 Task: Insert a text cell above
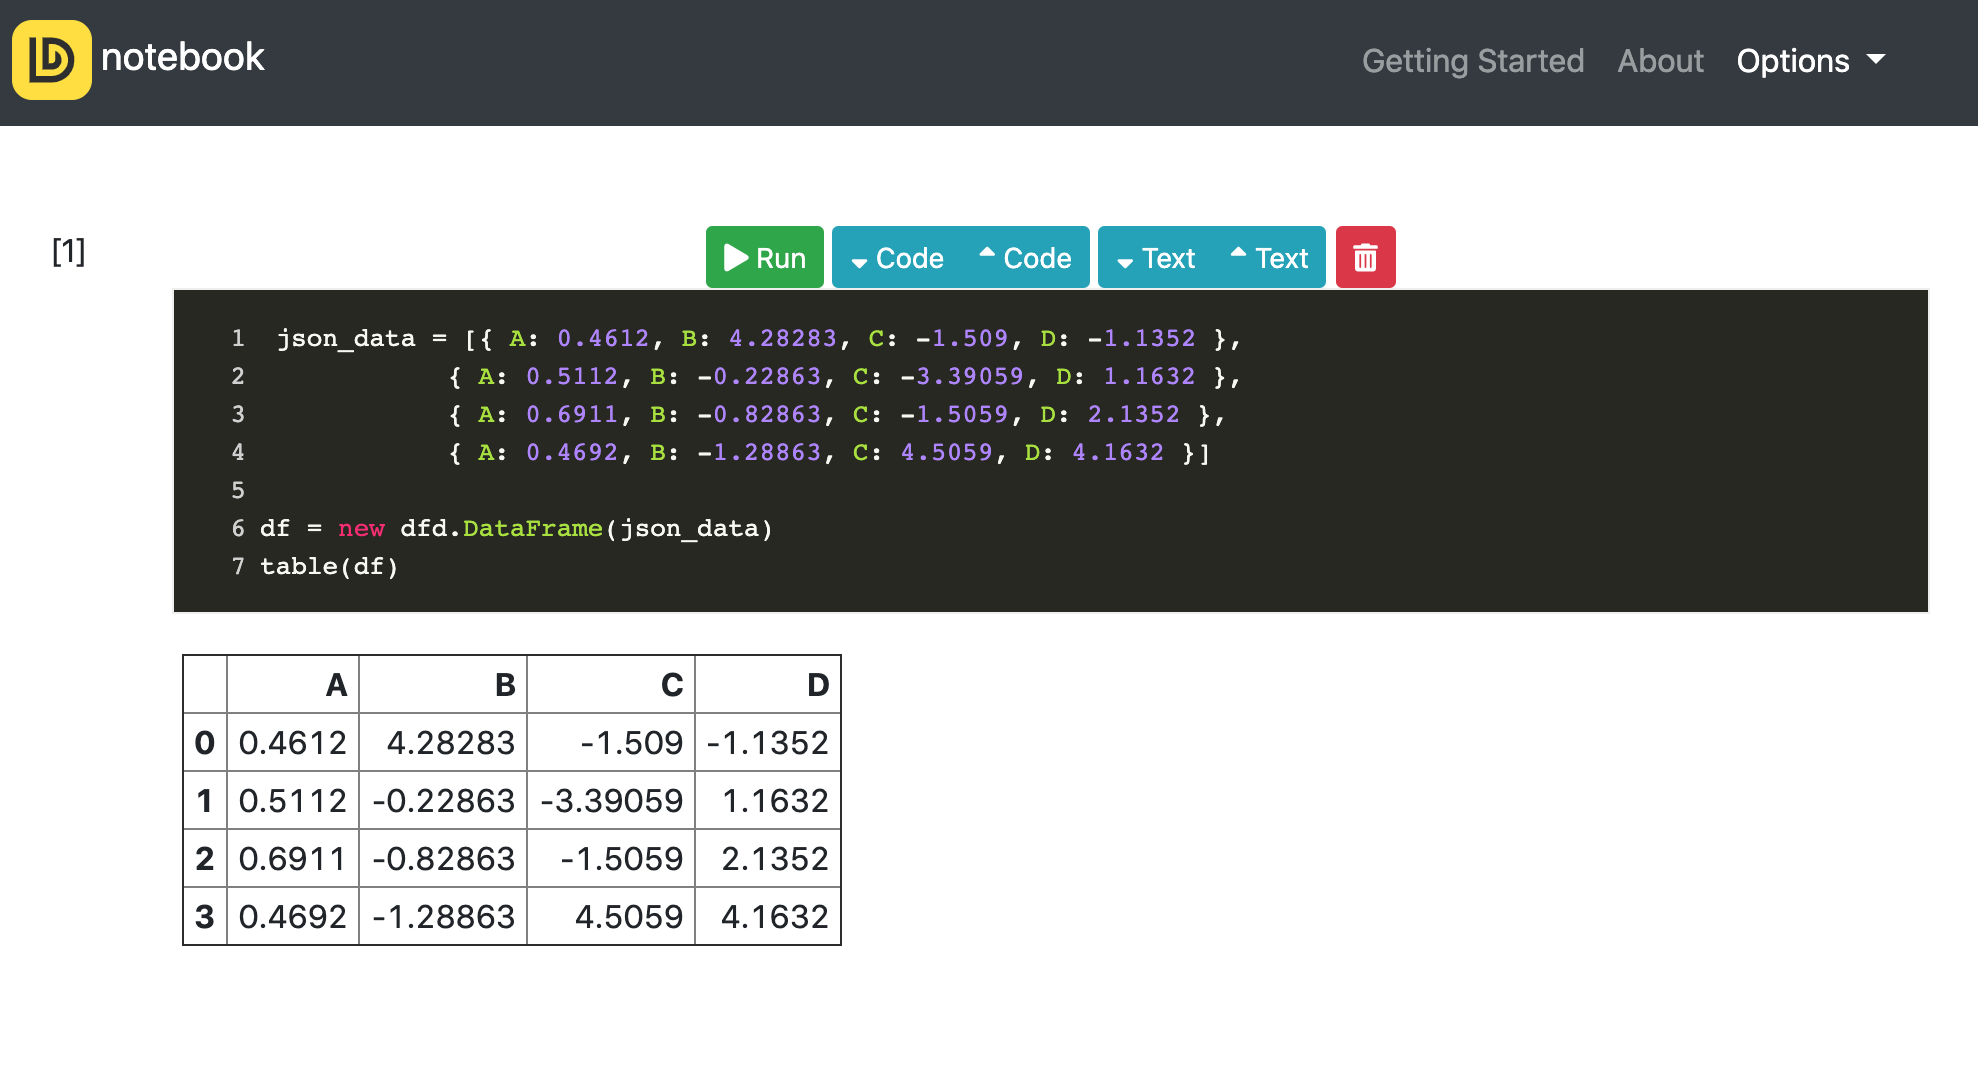pyautogui.click(x=1269, y=258)
